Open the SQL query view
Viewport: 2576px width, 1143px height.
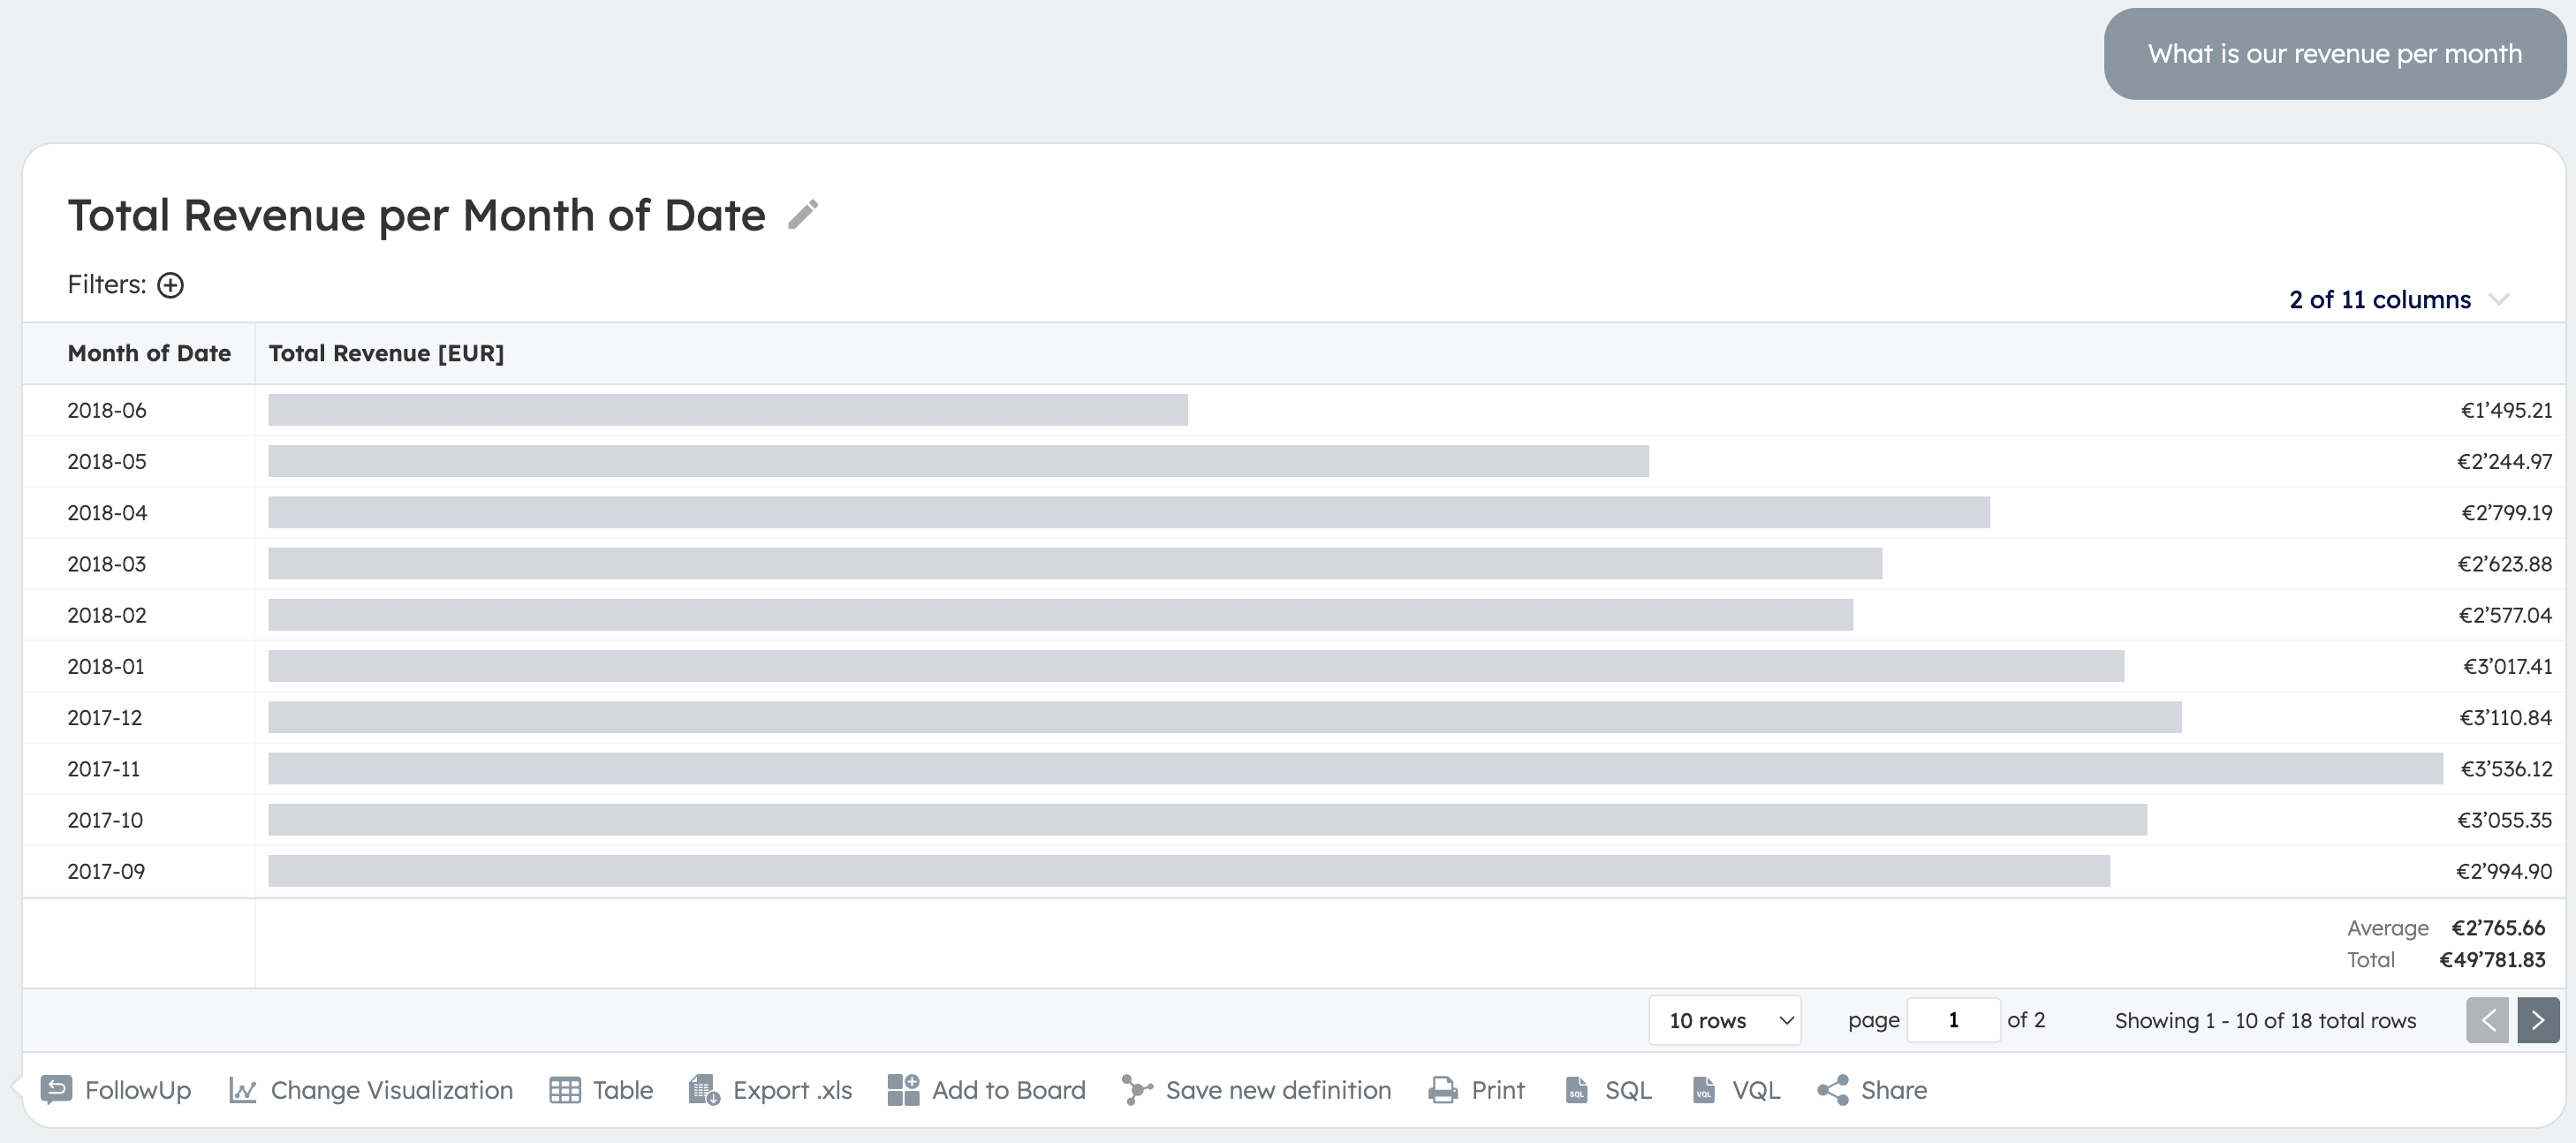[x=1608, y=1090]
